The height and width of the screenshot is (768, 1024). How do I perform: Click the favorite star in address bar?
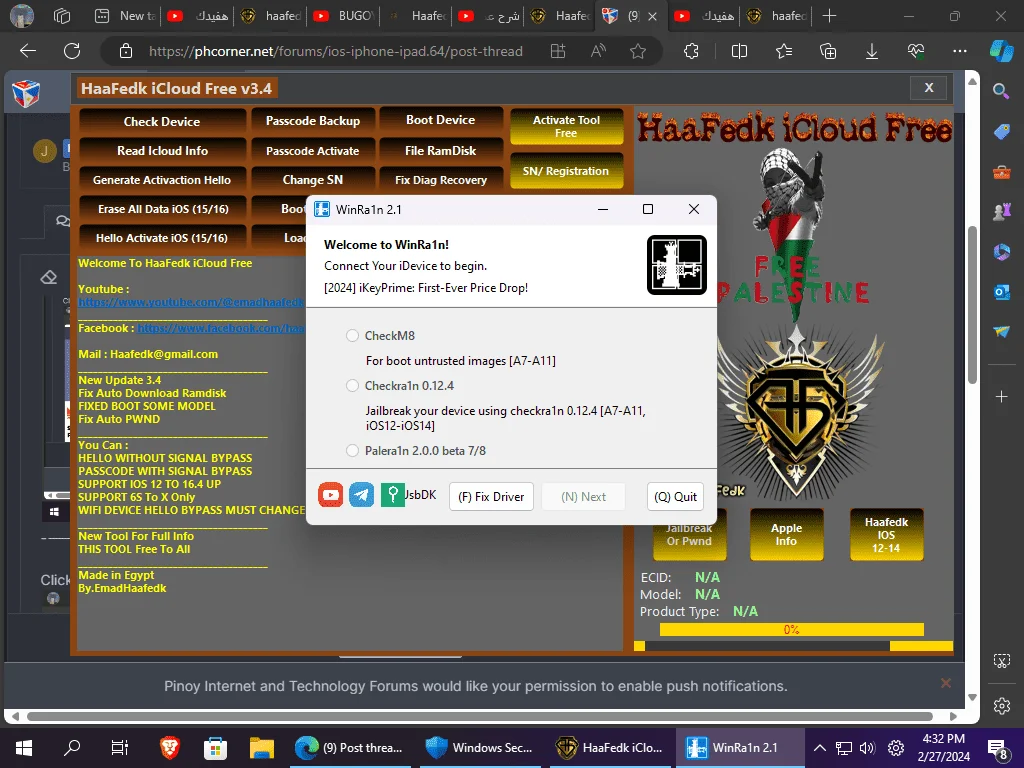pyautogui.click(x=638, y=51)
